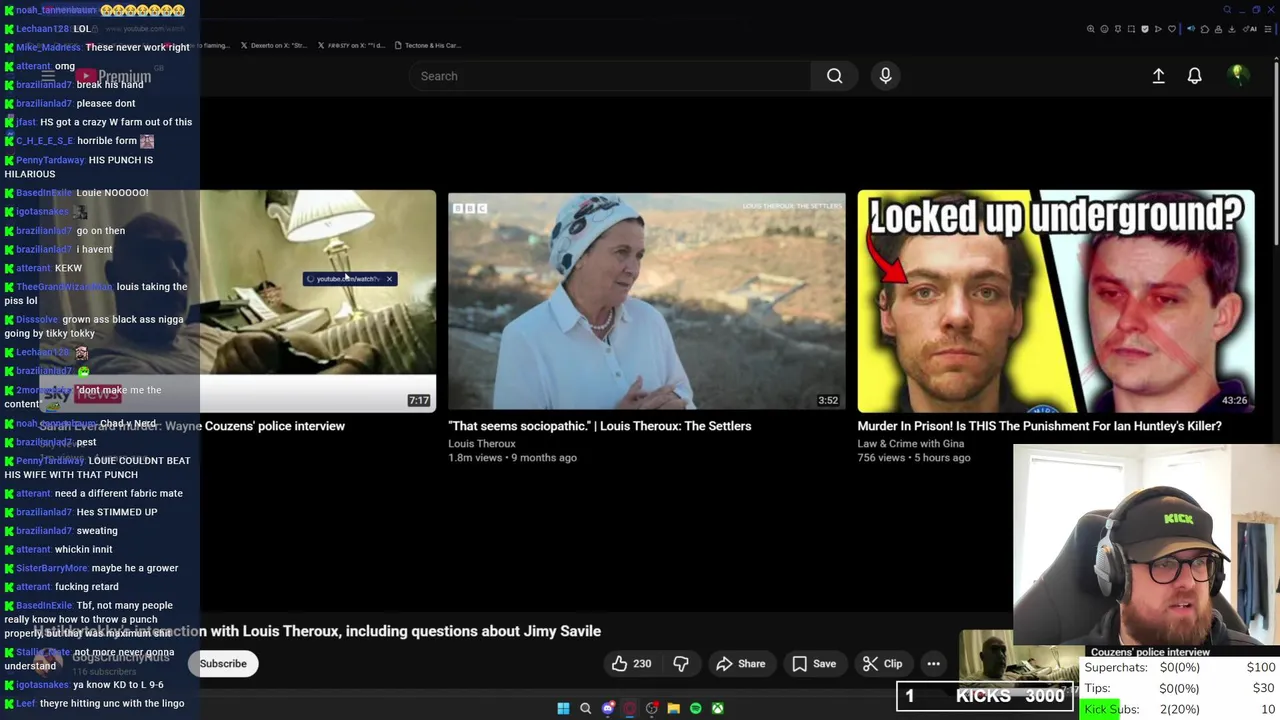Open Spotify from the taskbar

[x=695, y=708]
